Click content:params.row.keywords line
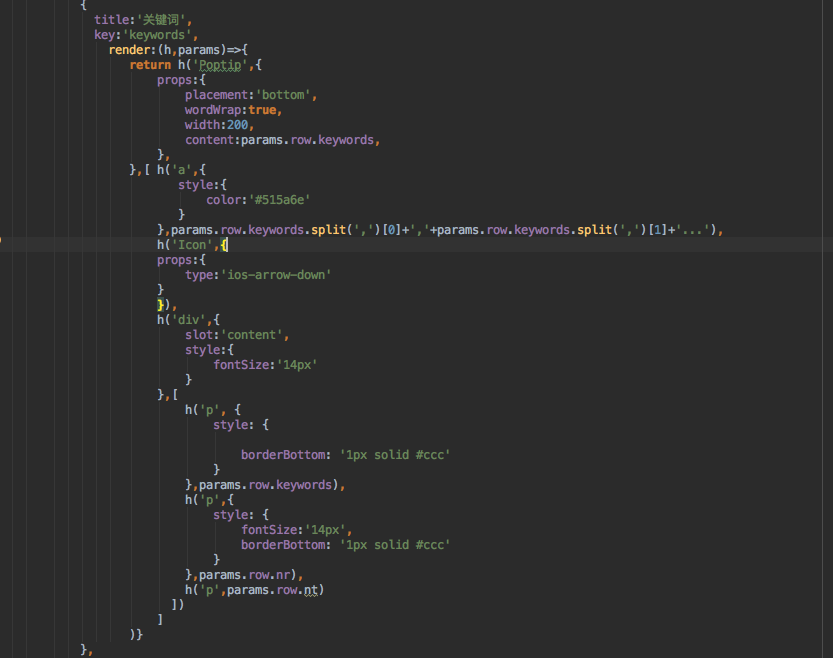 (x=282, y=140)
